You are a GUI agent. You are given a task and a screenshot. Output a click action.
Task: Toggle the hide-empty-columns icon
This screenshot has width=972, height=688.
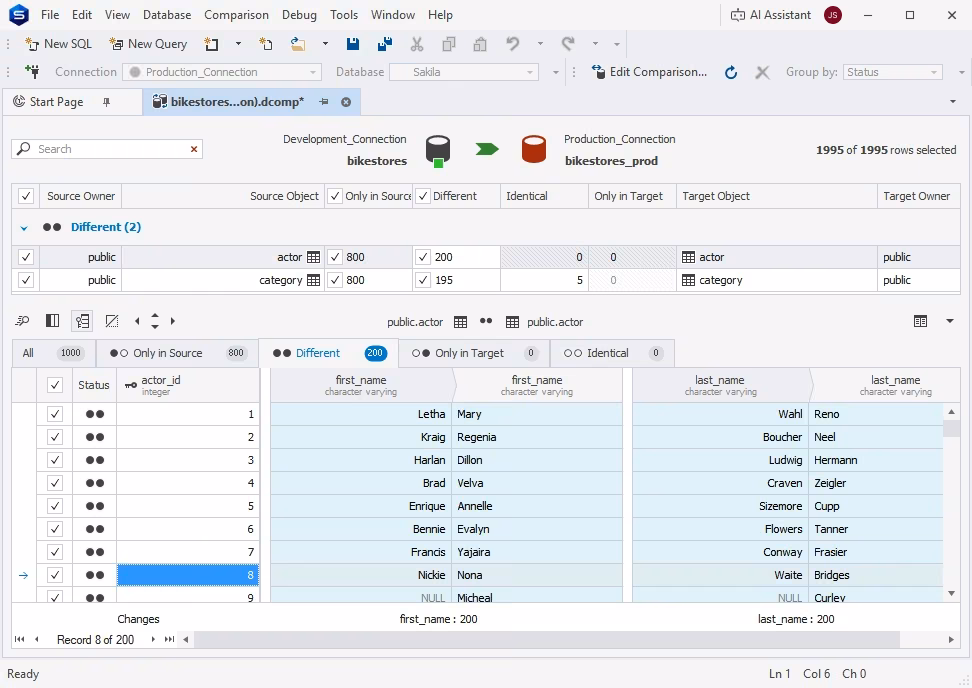112,321
